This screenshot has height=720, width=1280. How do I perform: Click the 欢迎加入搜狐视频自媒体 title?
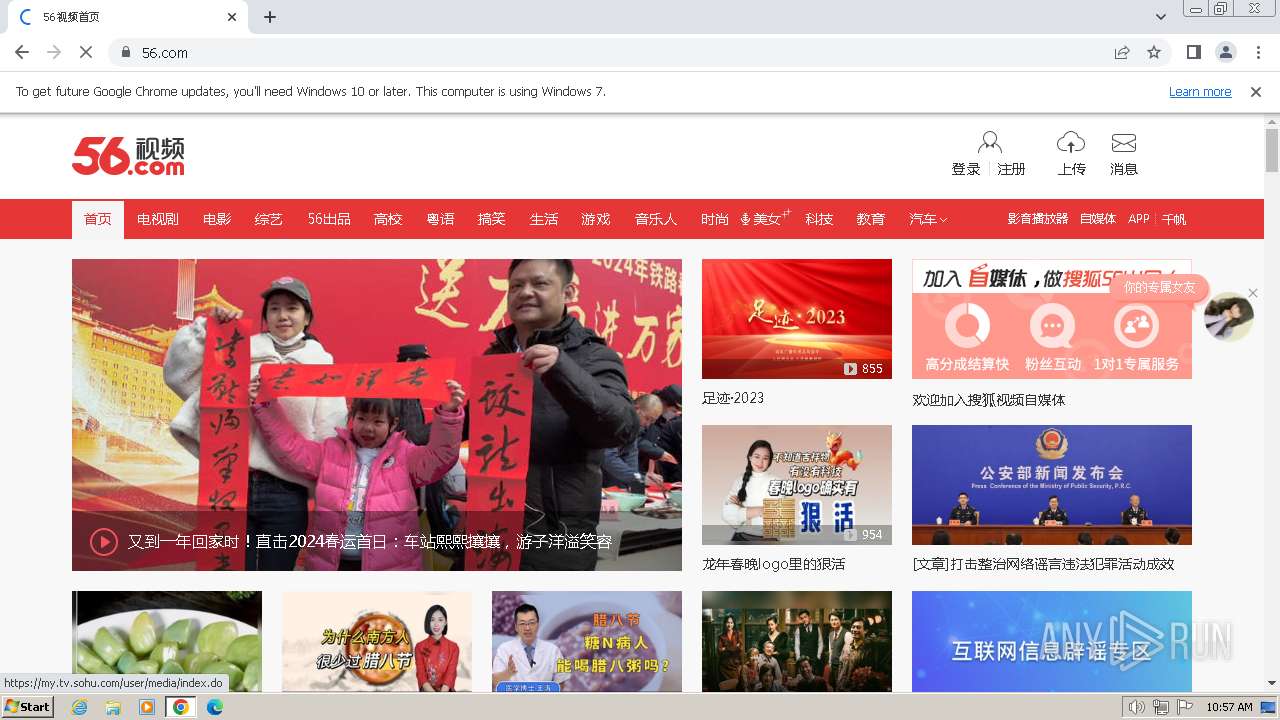coord(989,400)
